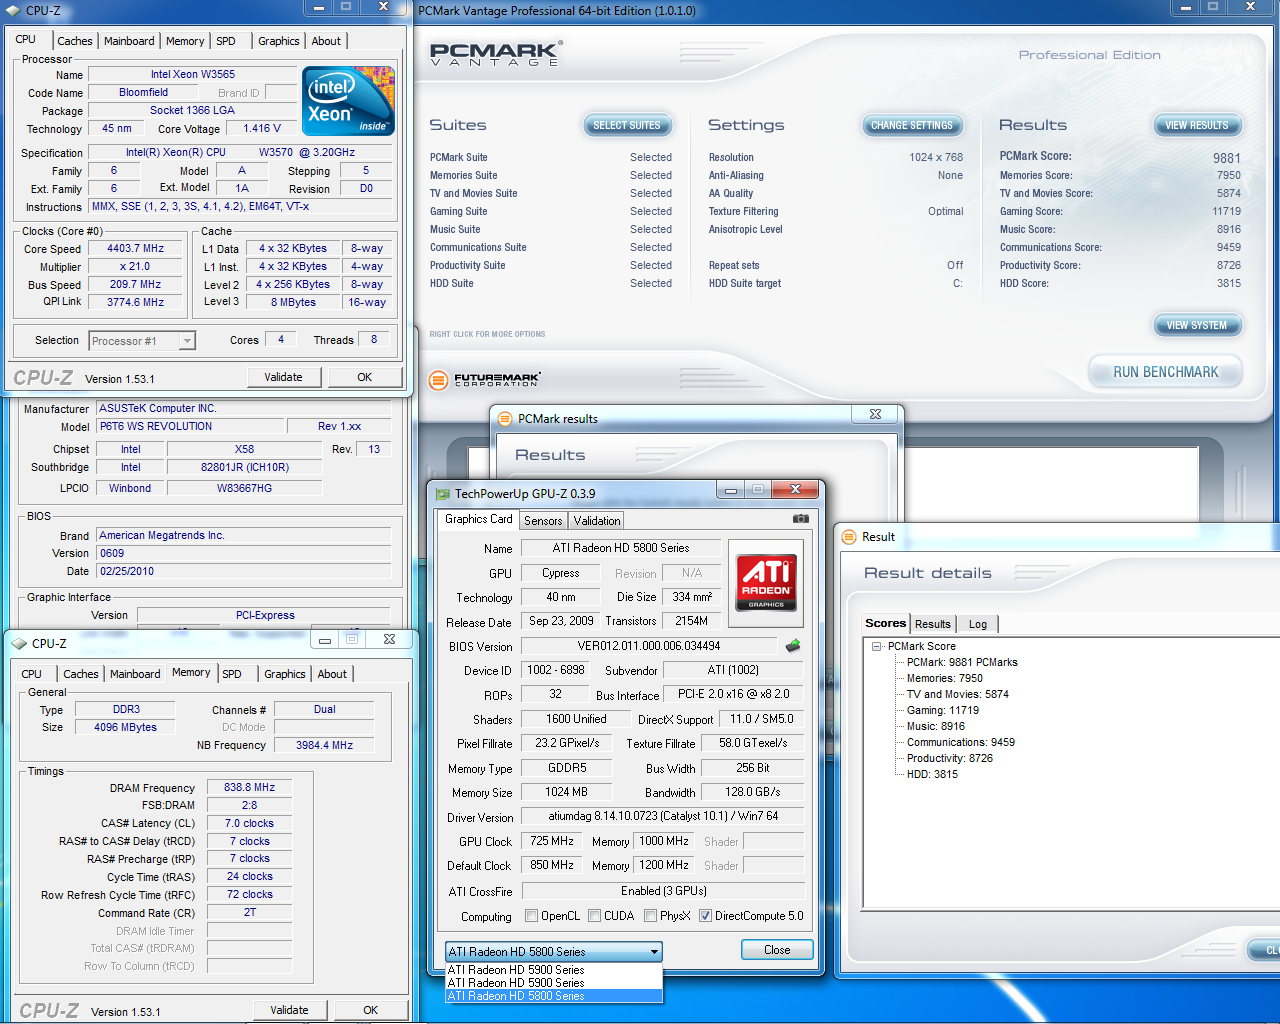Select 'HDD: 3815' in scores tree
The width and height of the screenshot is (1280, 1024).
coord(932,774)
